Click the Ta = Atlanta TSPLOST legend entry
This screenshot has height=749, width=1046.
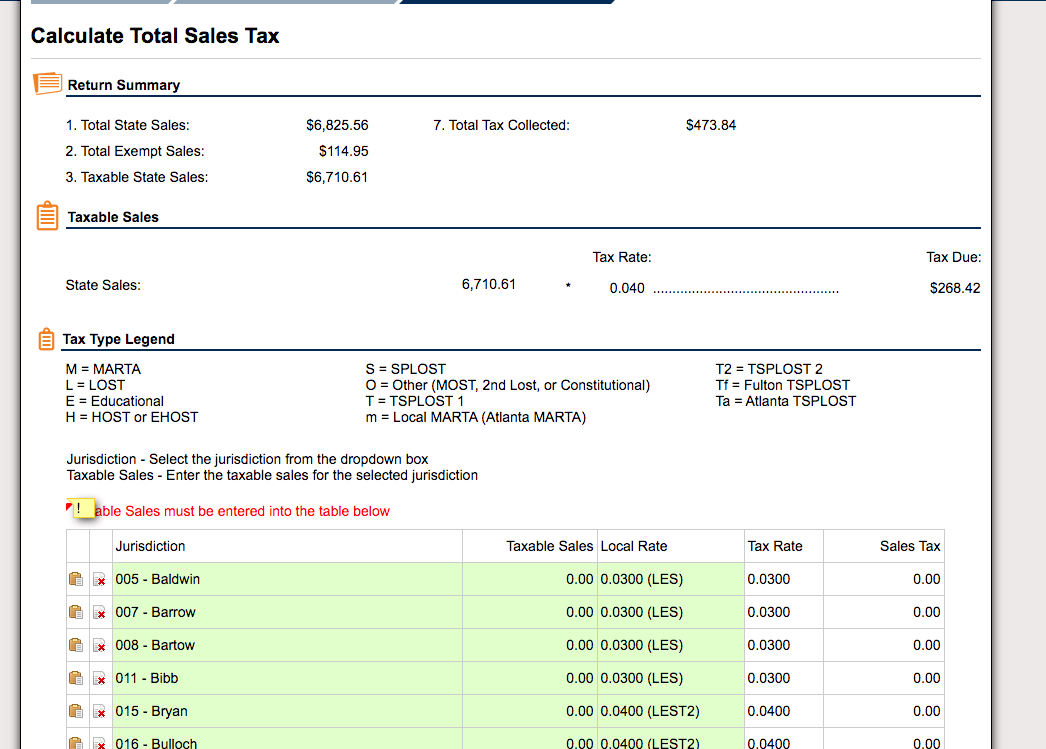[785, 401]
